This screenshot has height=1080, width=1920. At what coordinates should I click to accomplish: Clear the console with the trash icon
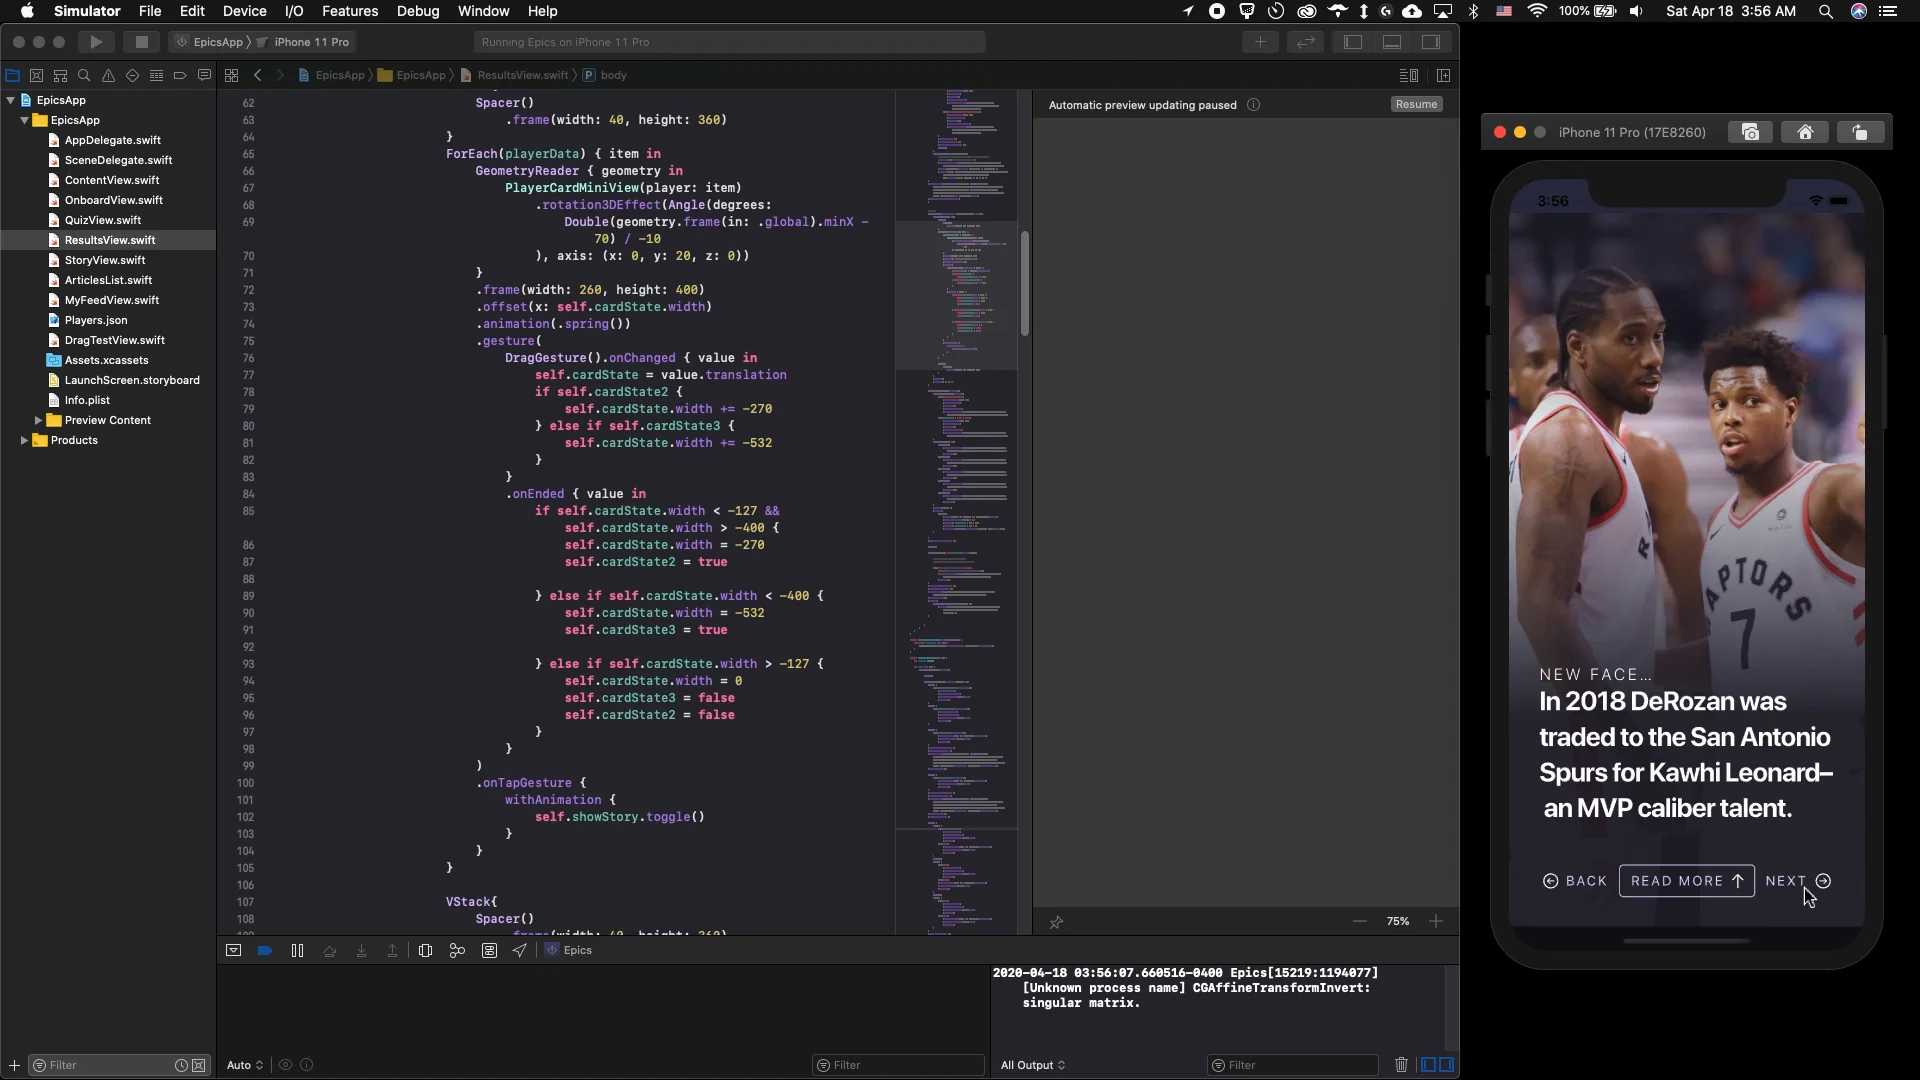(1401, 1065)
